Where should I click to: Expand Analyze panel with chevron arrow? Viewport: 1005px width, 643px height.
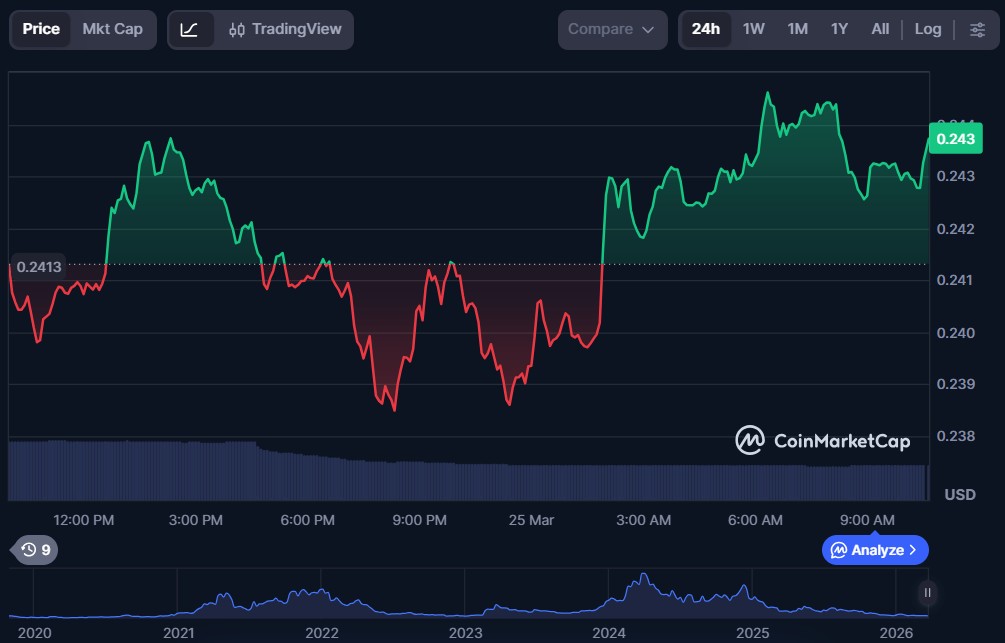912,550
